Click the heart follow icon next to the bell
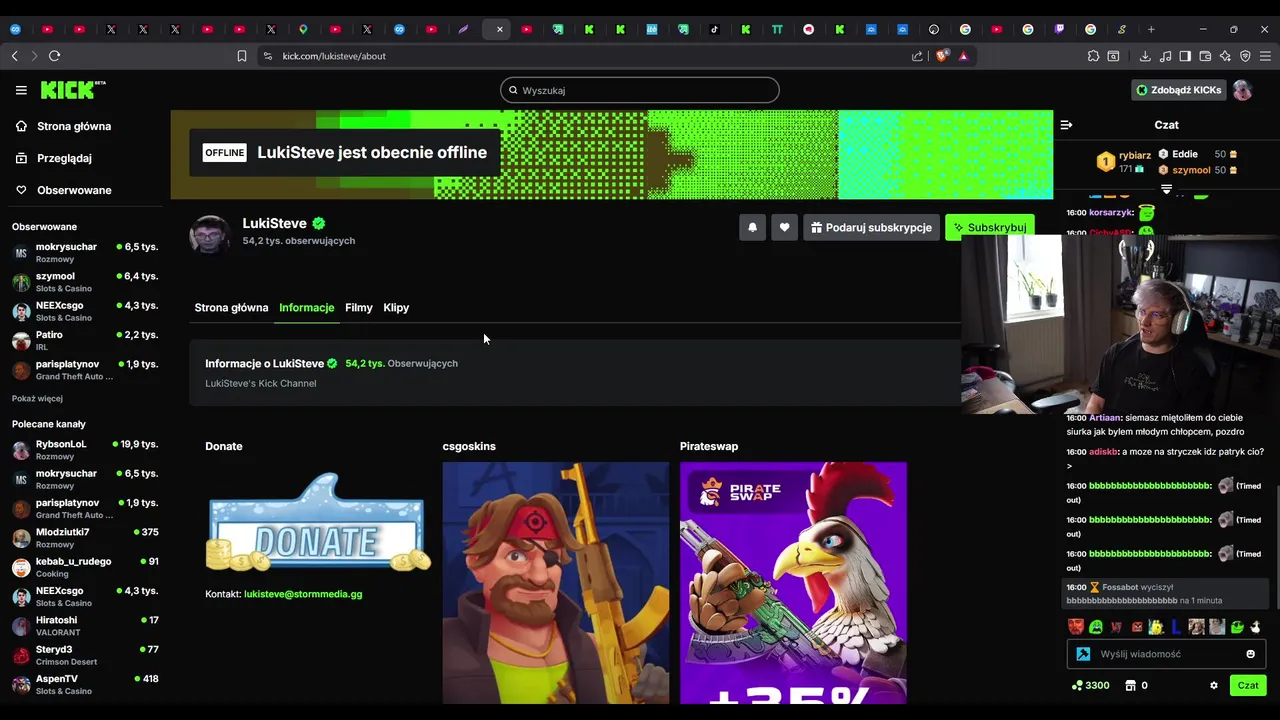 (784, 228)
